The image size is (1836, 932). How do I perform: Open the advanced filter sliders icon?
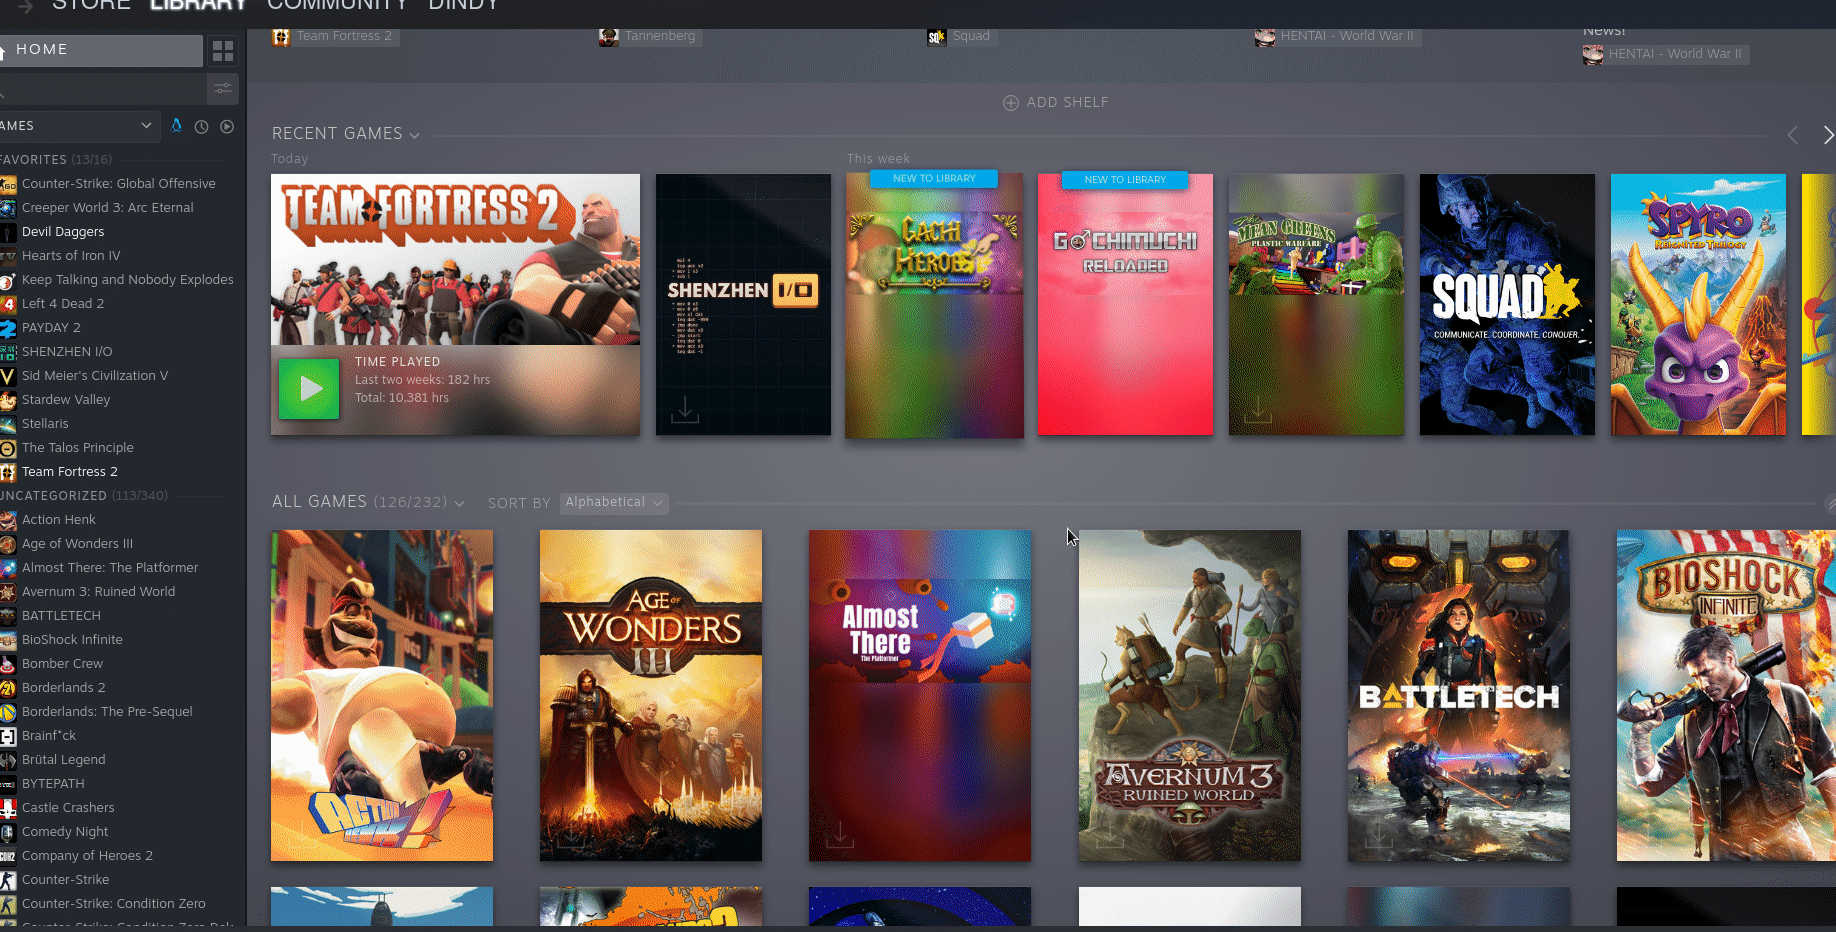point(223,89)
